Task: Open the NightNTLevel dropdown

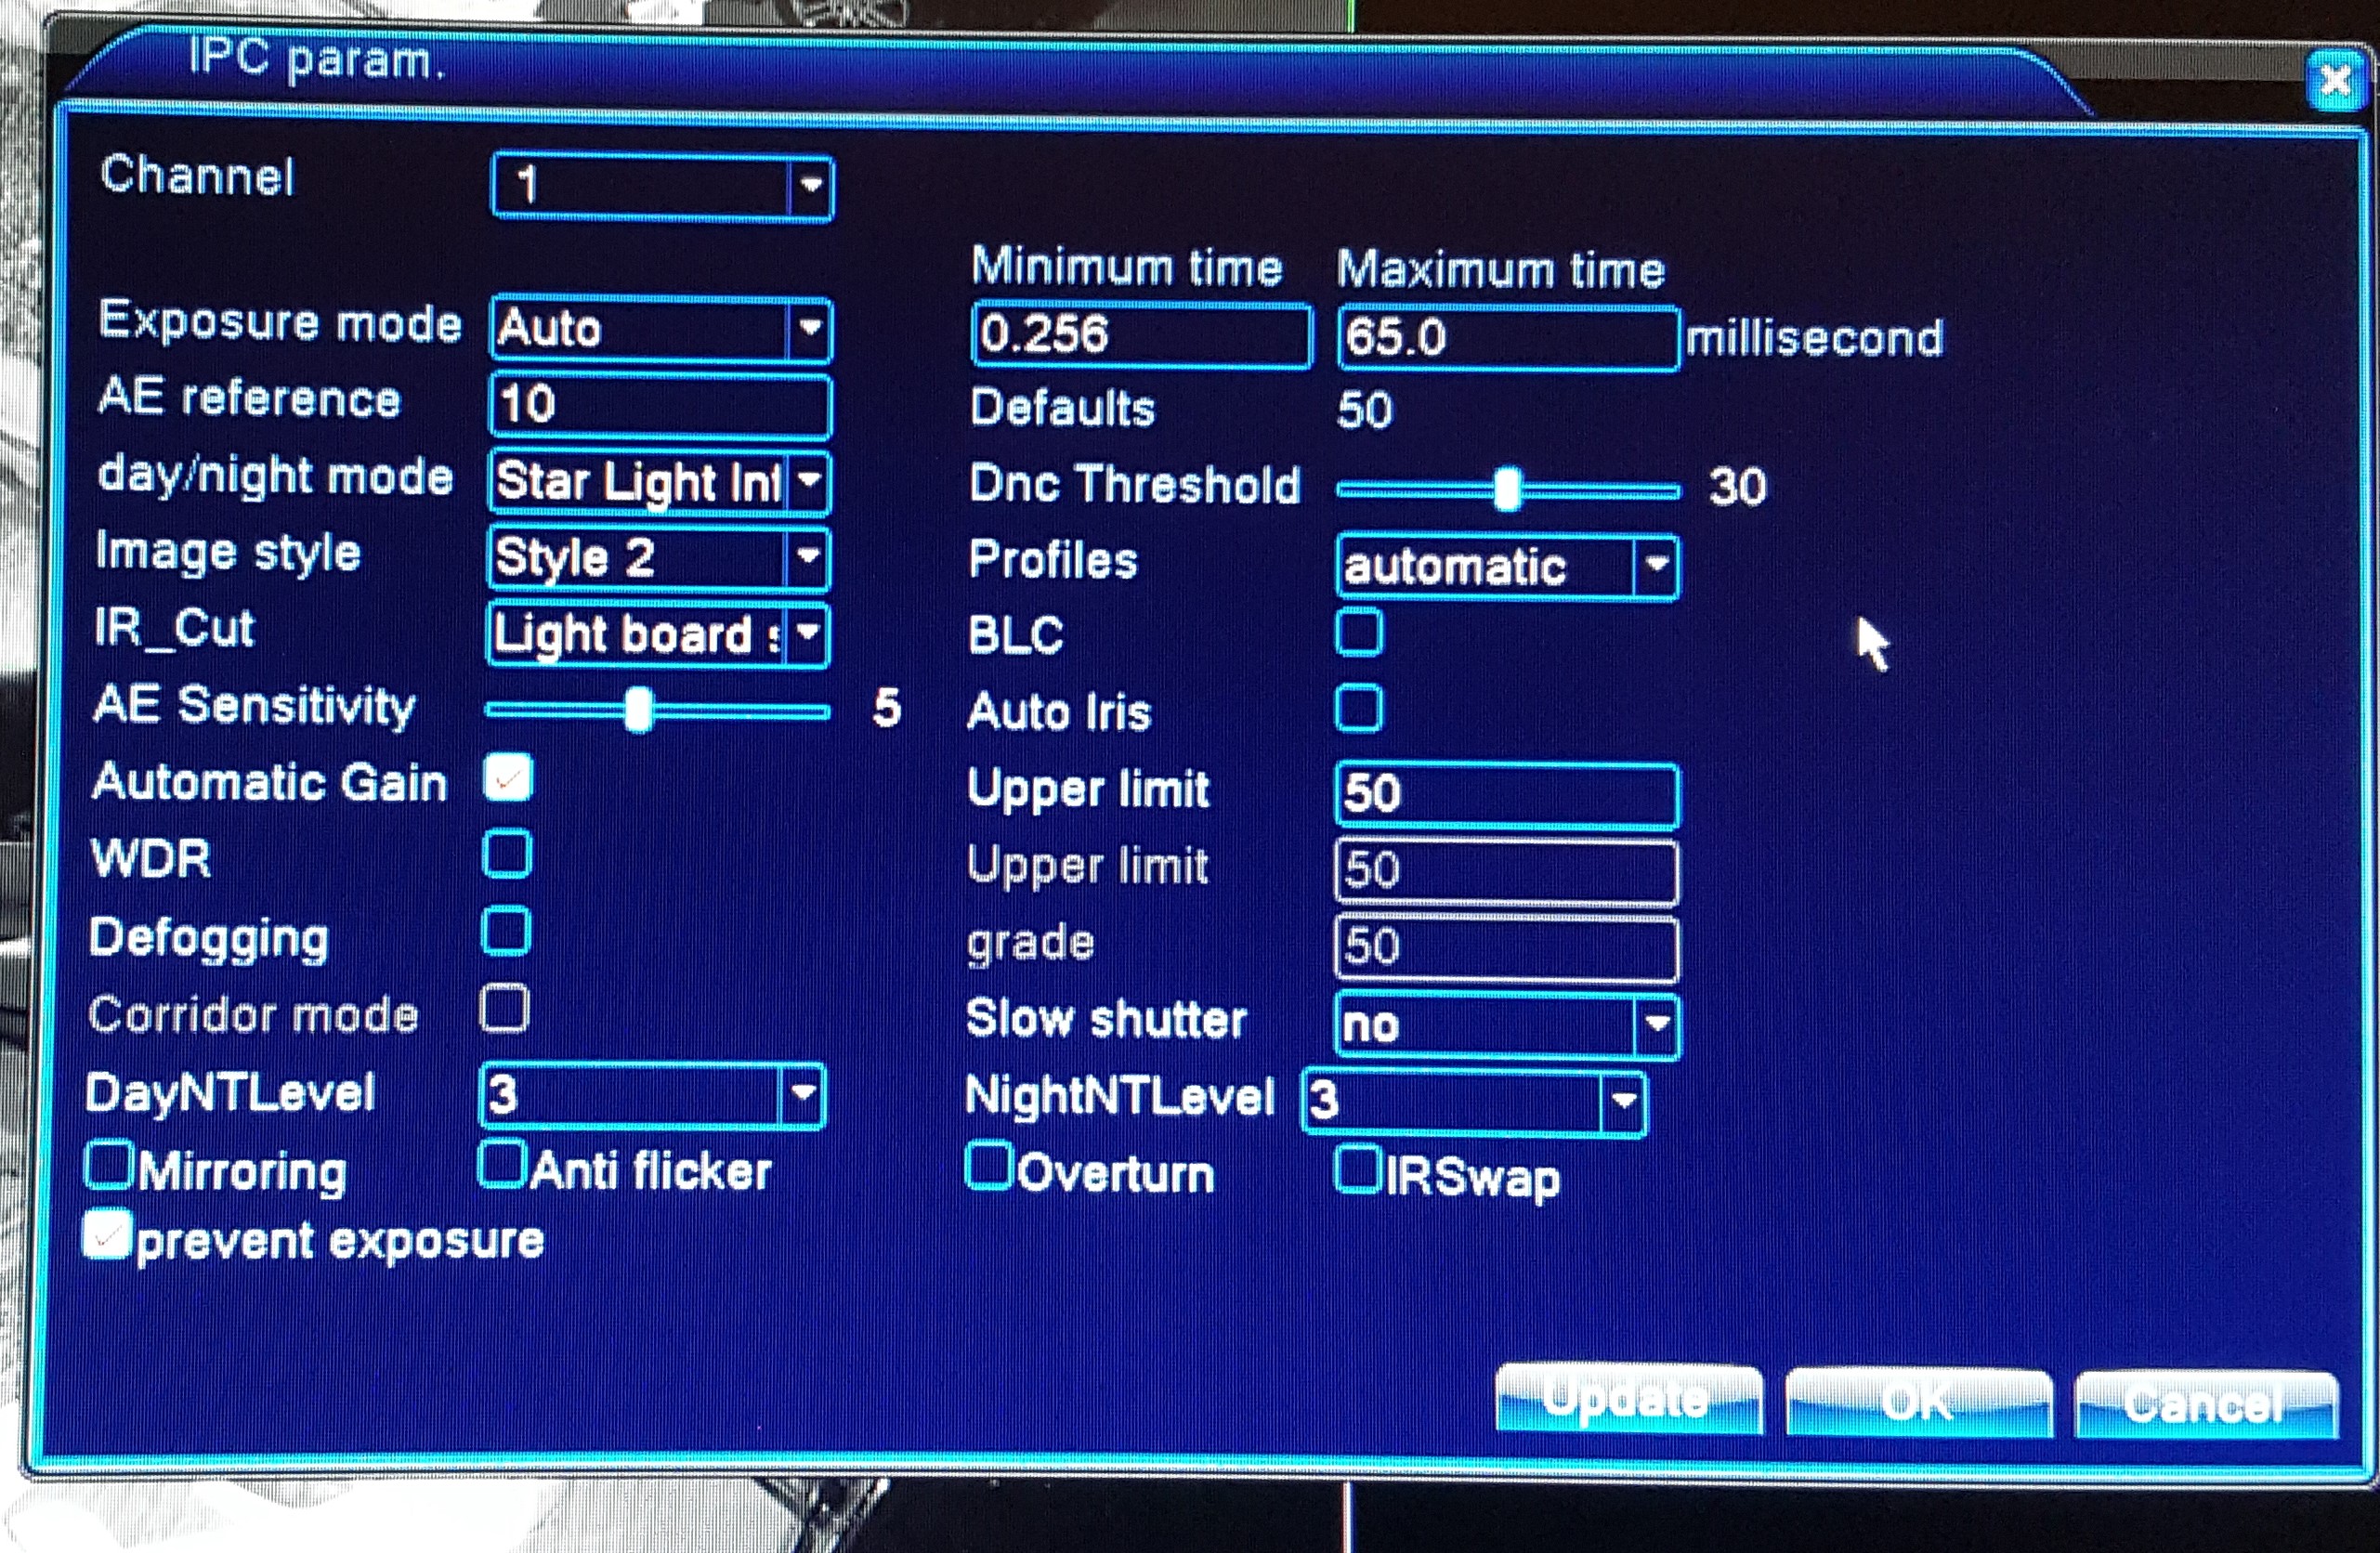Action: click(1623, 1101)
